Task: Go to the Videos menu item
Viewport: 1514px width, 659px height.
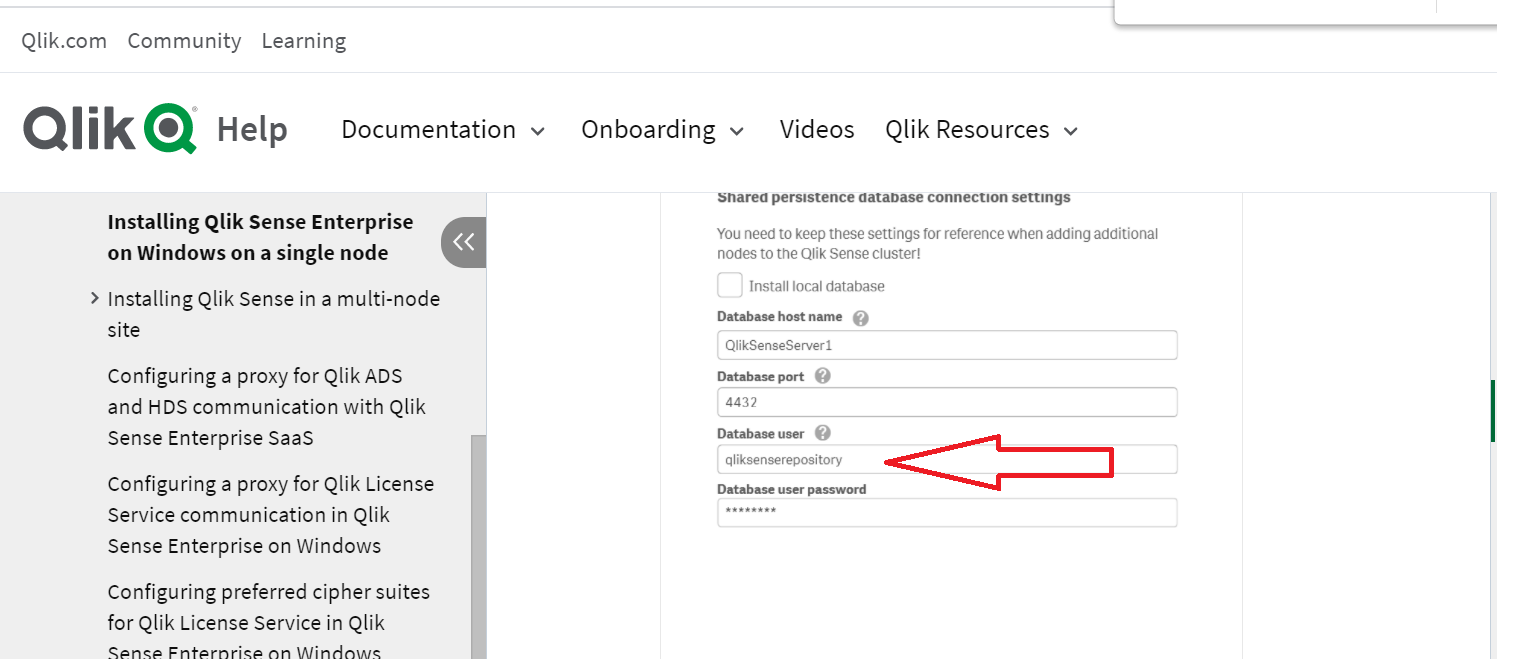Action: pos(817,130)
